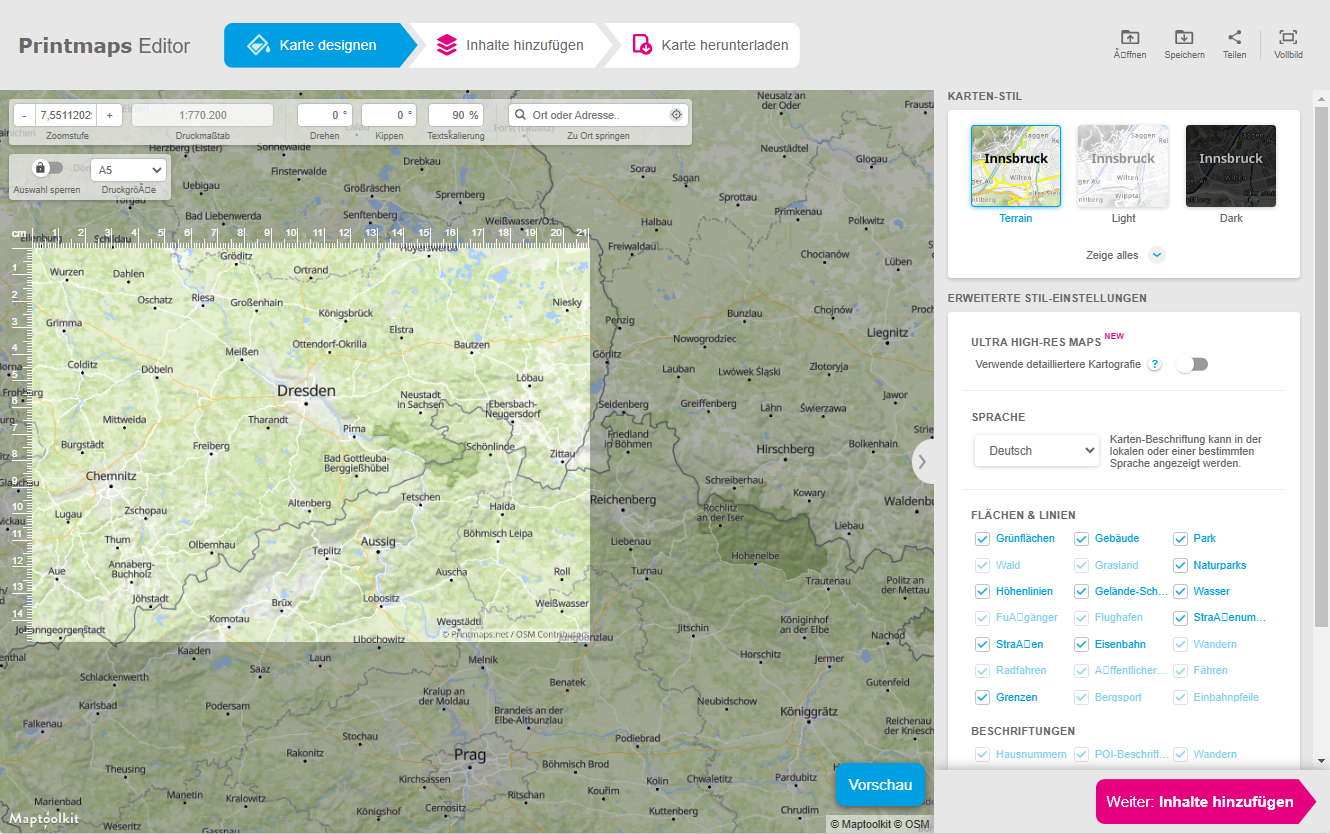Select the Light map style thumbnail
This screenshot has height=834, width=1330.
[x=1123, y=166]
